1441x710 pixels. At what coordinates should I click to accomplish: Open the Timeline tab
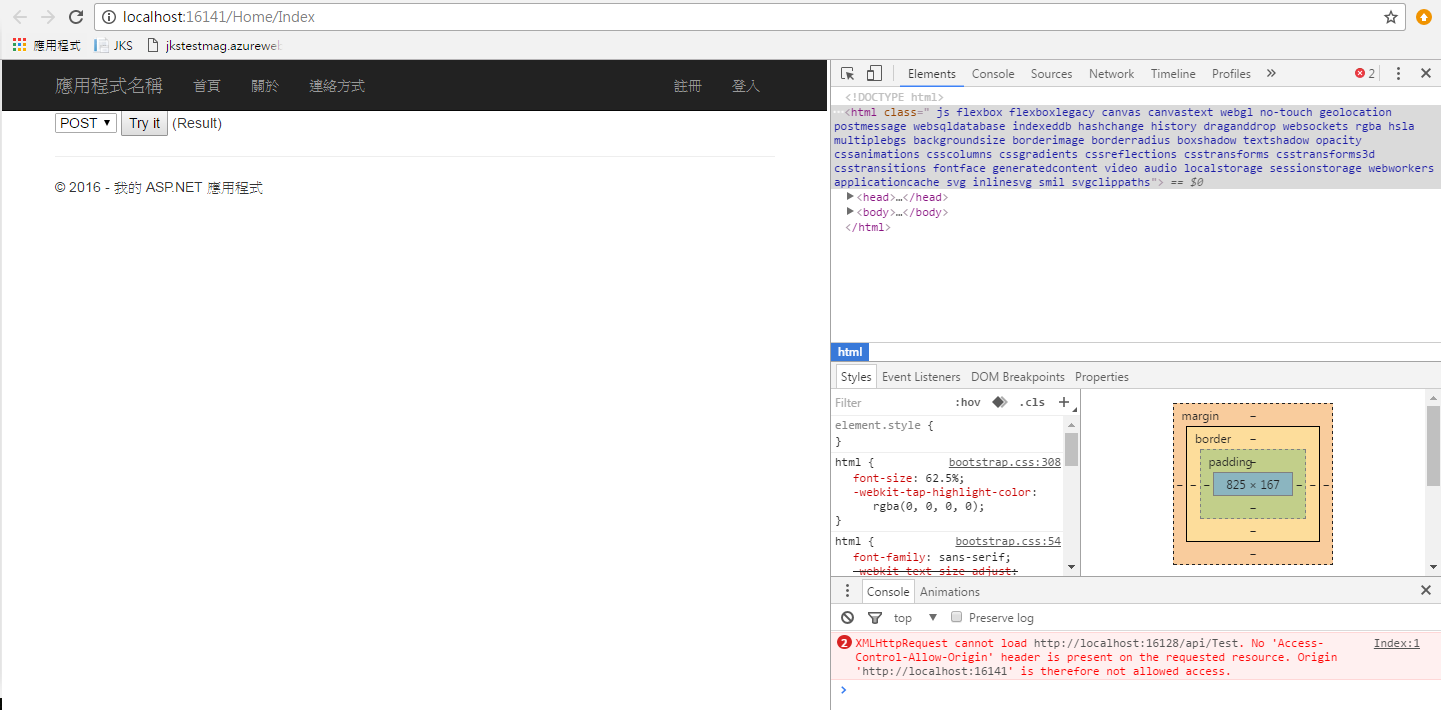[x=1173, y=74]
